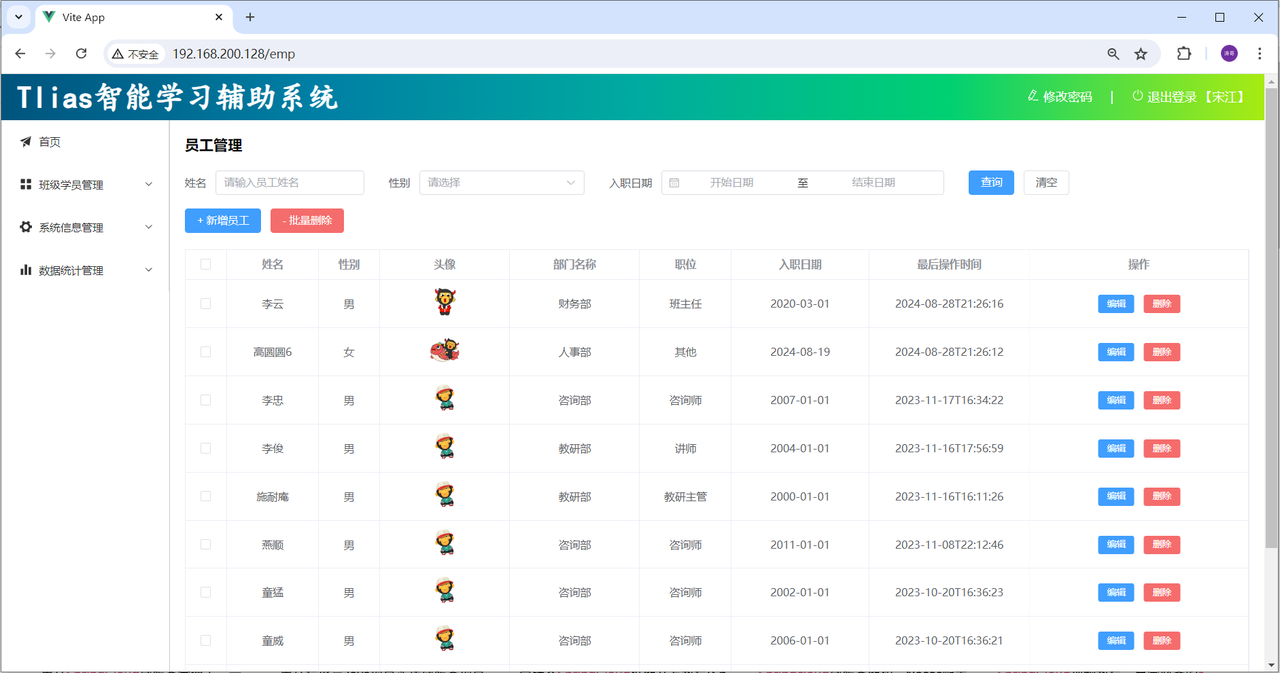Focus the 姓名 employee name input
The image size is (1280, 673).
click(x=290, y=183)
